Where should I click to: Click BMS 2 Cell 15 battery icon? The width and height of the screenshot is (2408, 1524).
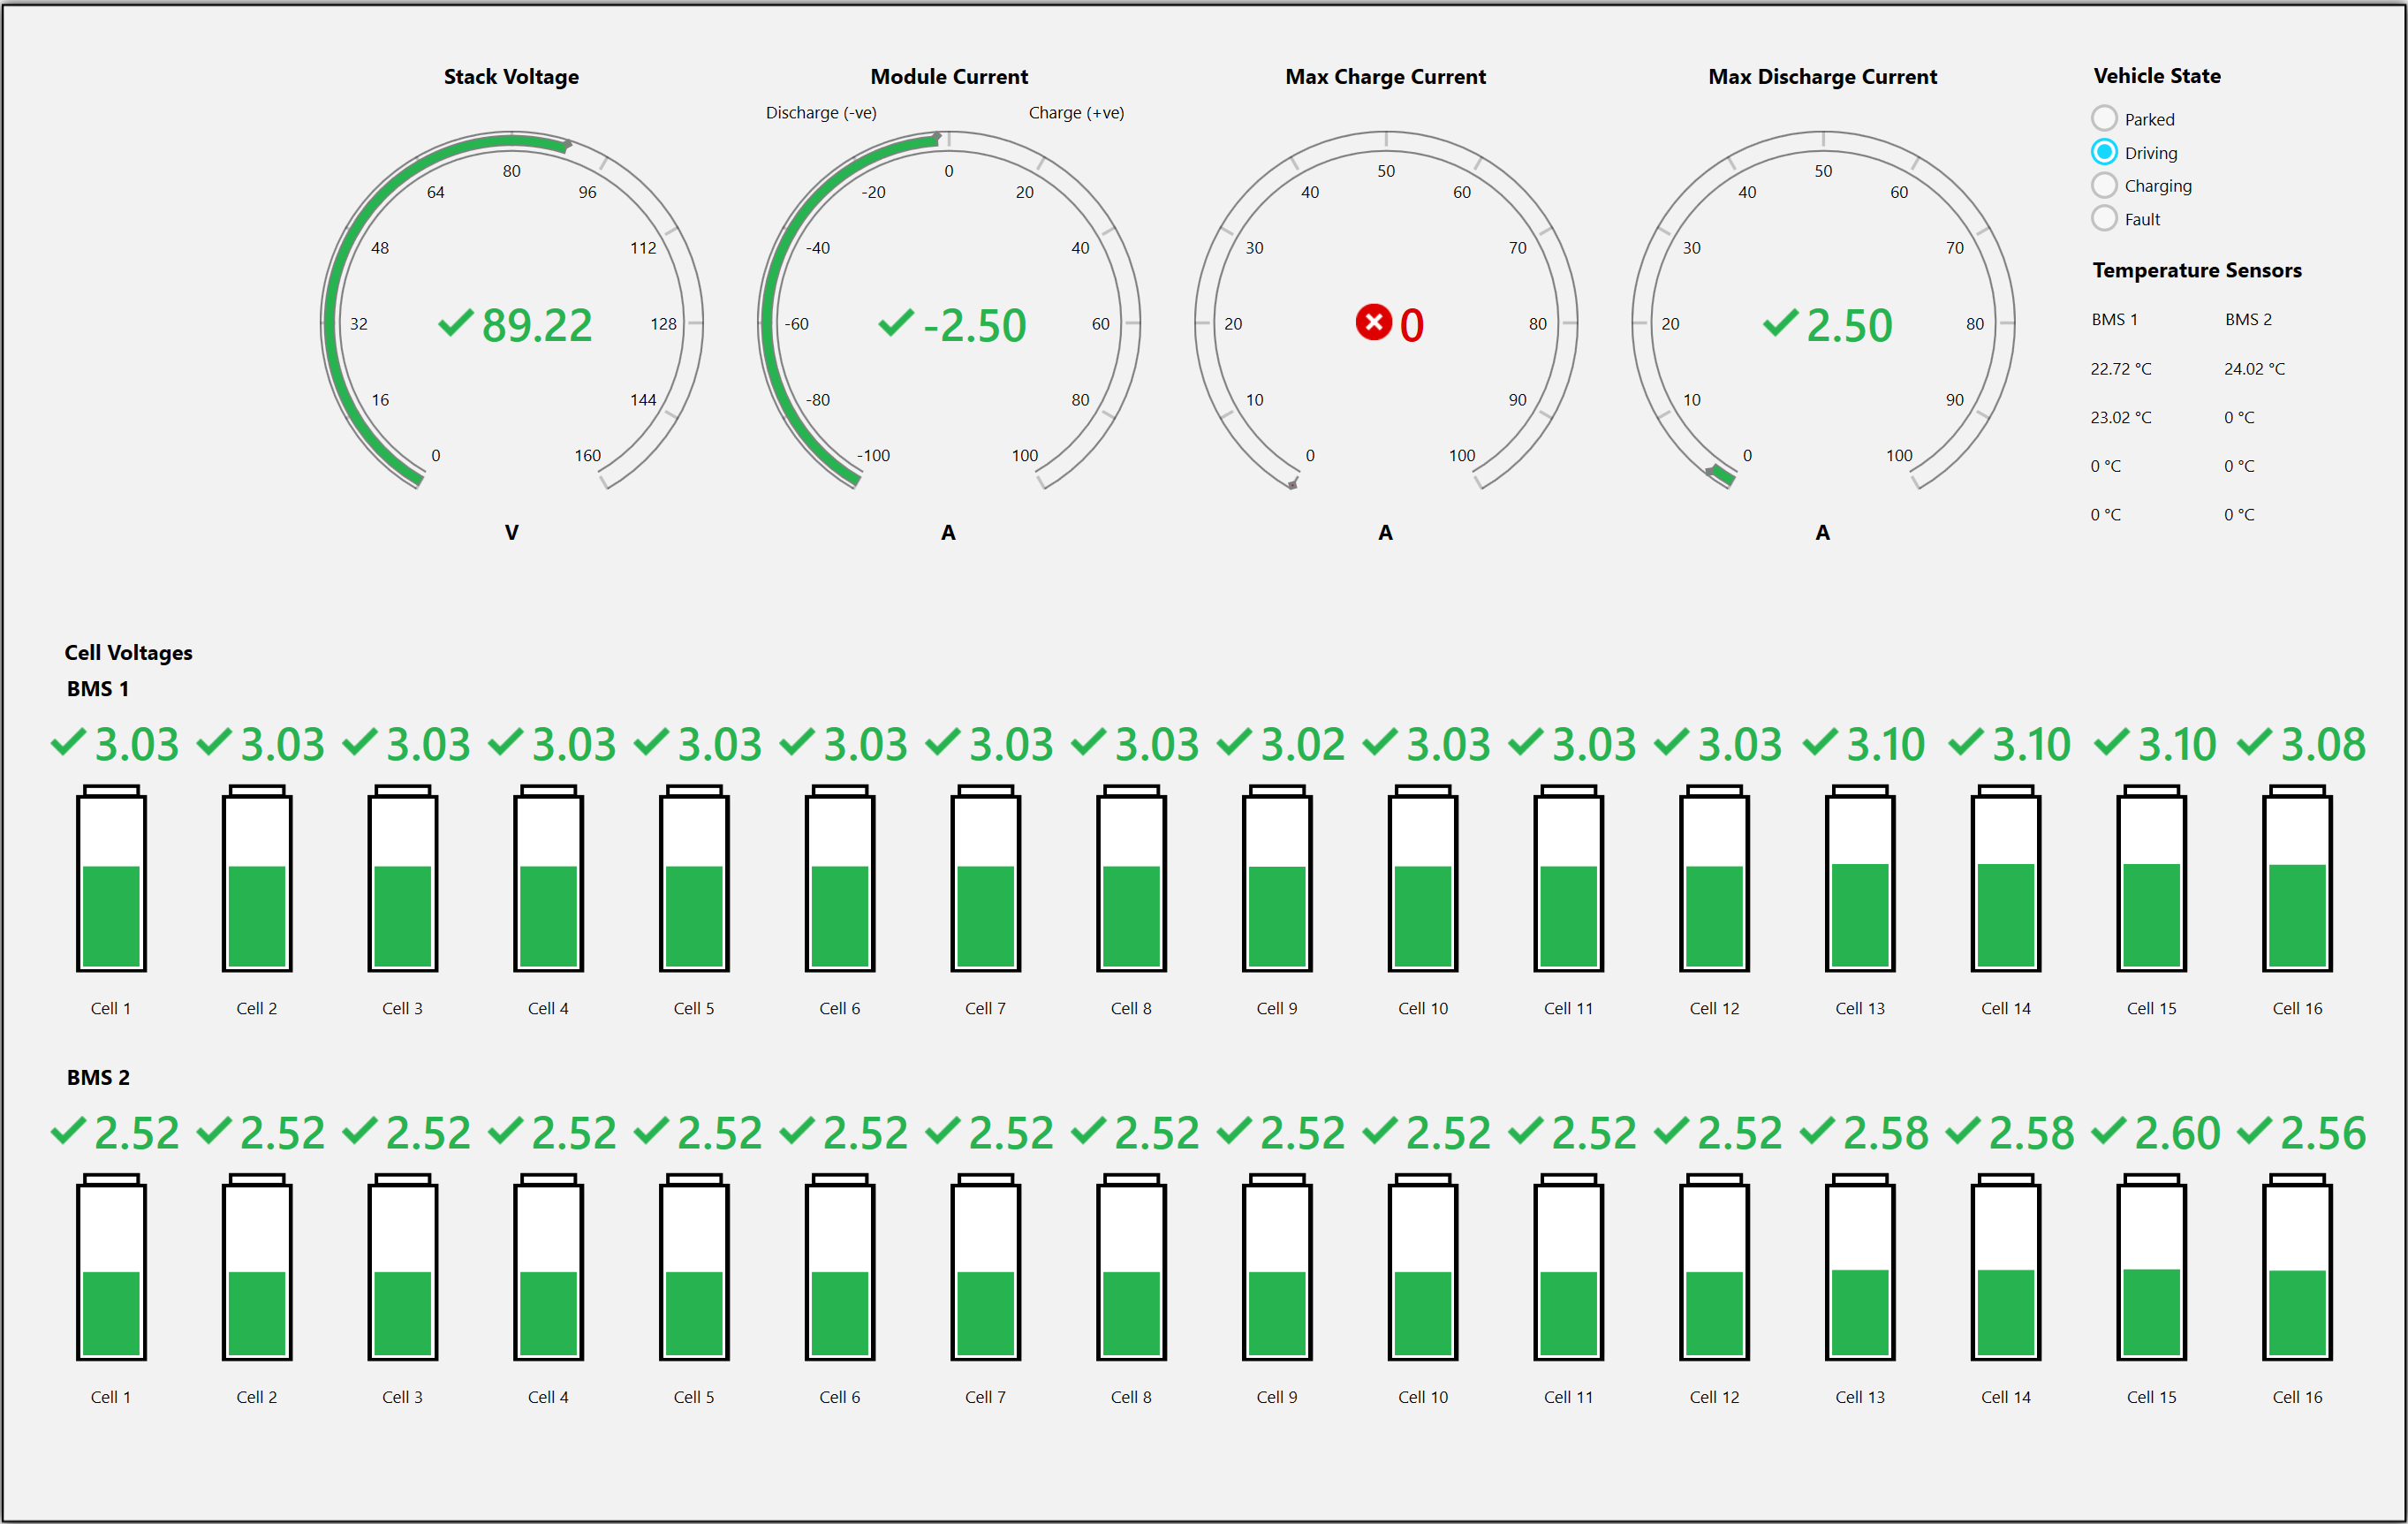(2151, 1267)
